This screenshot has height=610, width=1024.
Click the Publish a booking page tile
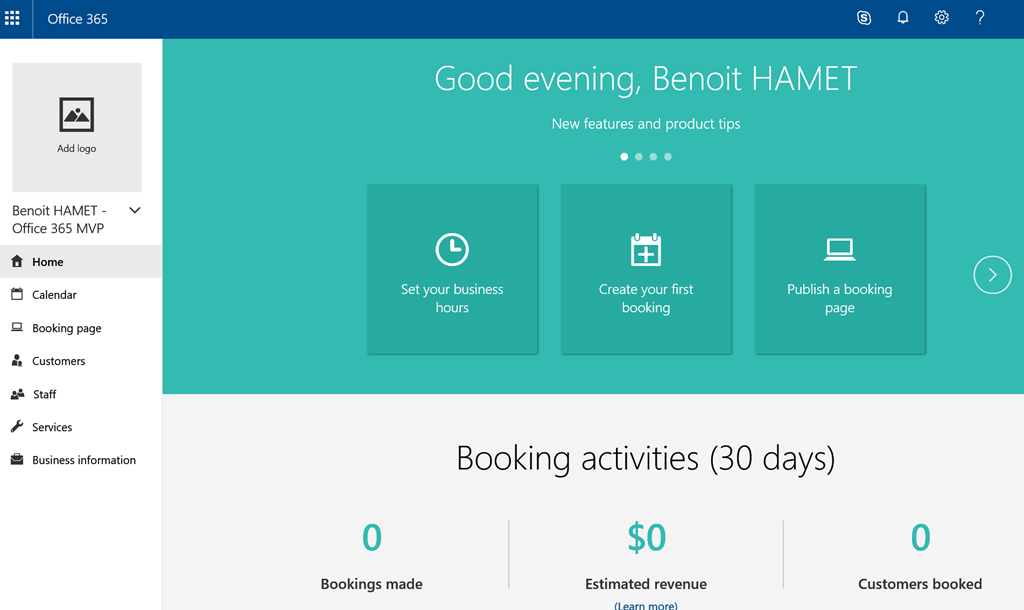tap(839, 269)
